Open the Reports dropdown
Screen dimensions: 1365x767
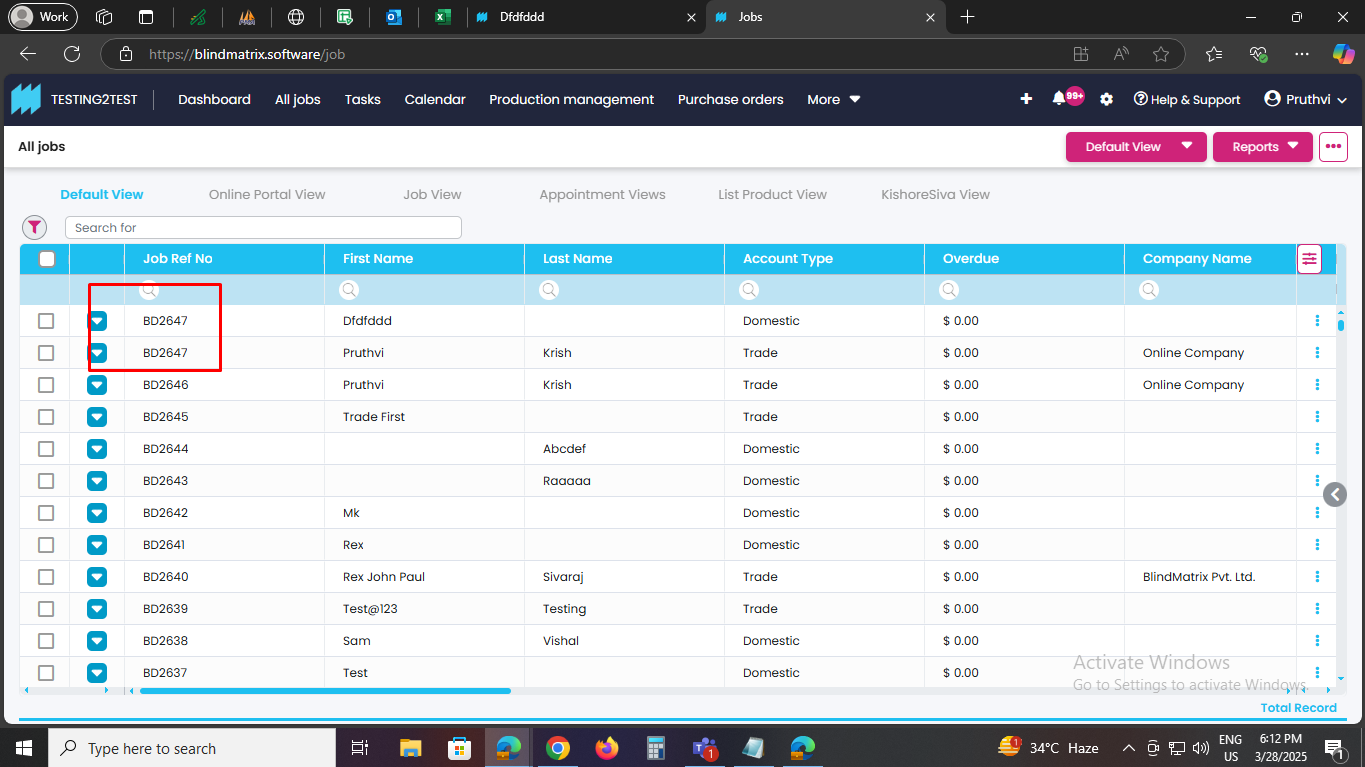pos(1262,147)
